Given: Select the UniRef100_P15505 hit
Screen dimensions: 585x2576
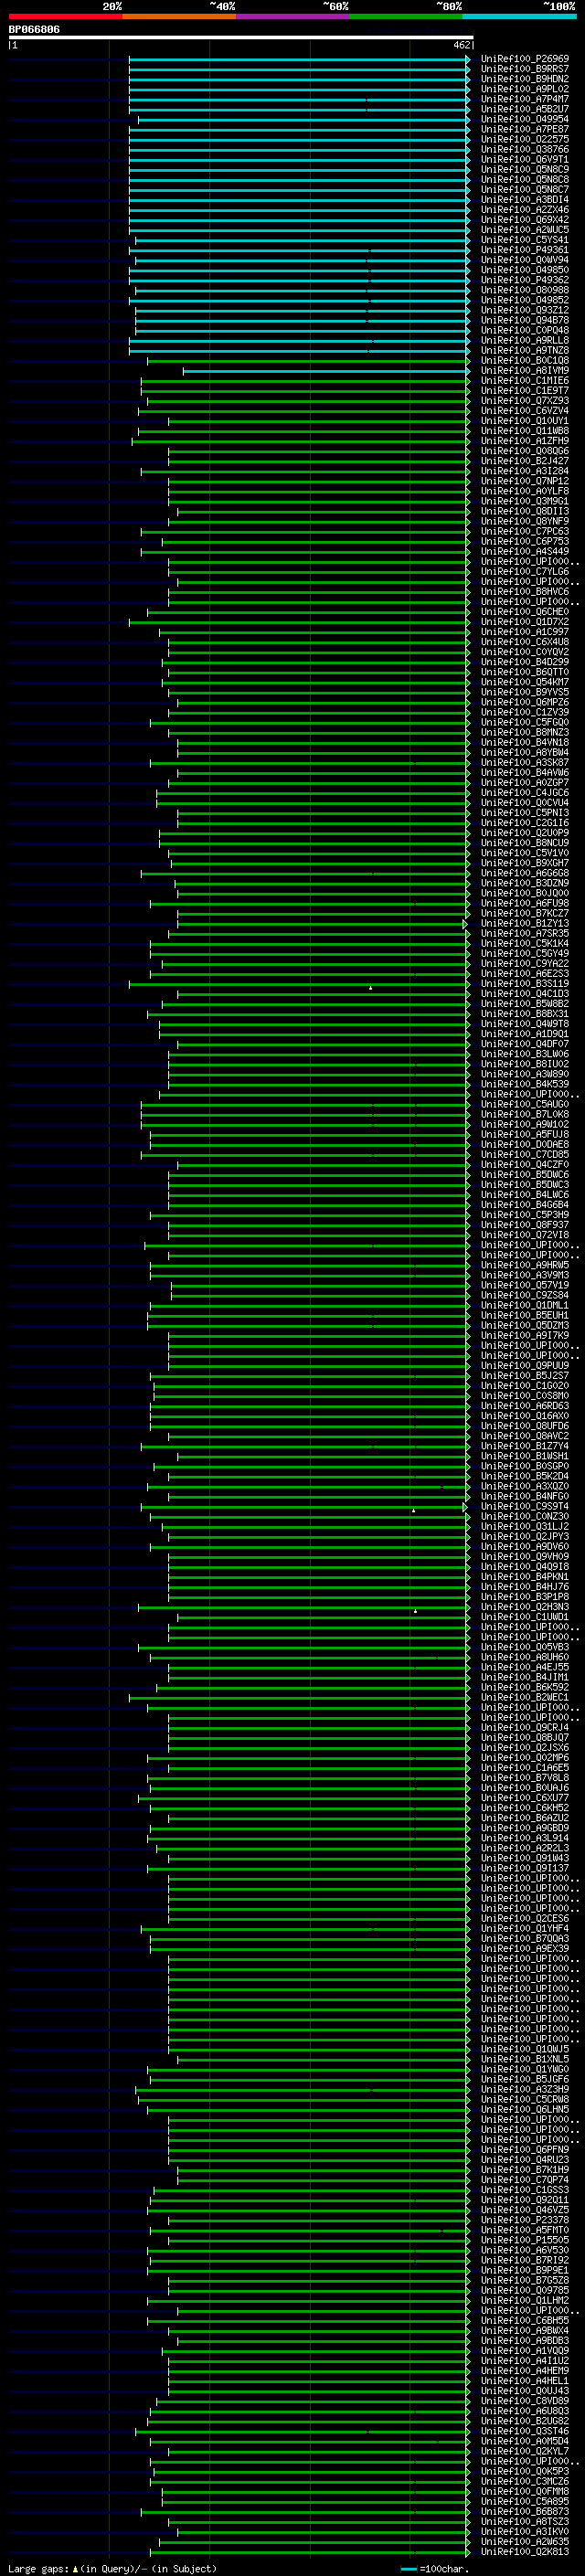Looking at the screenshot, I should [x=525, y=2238].
